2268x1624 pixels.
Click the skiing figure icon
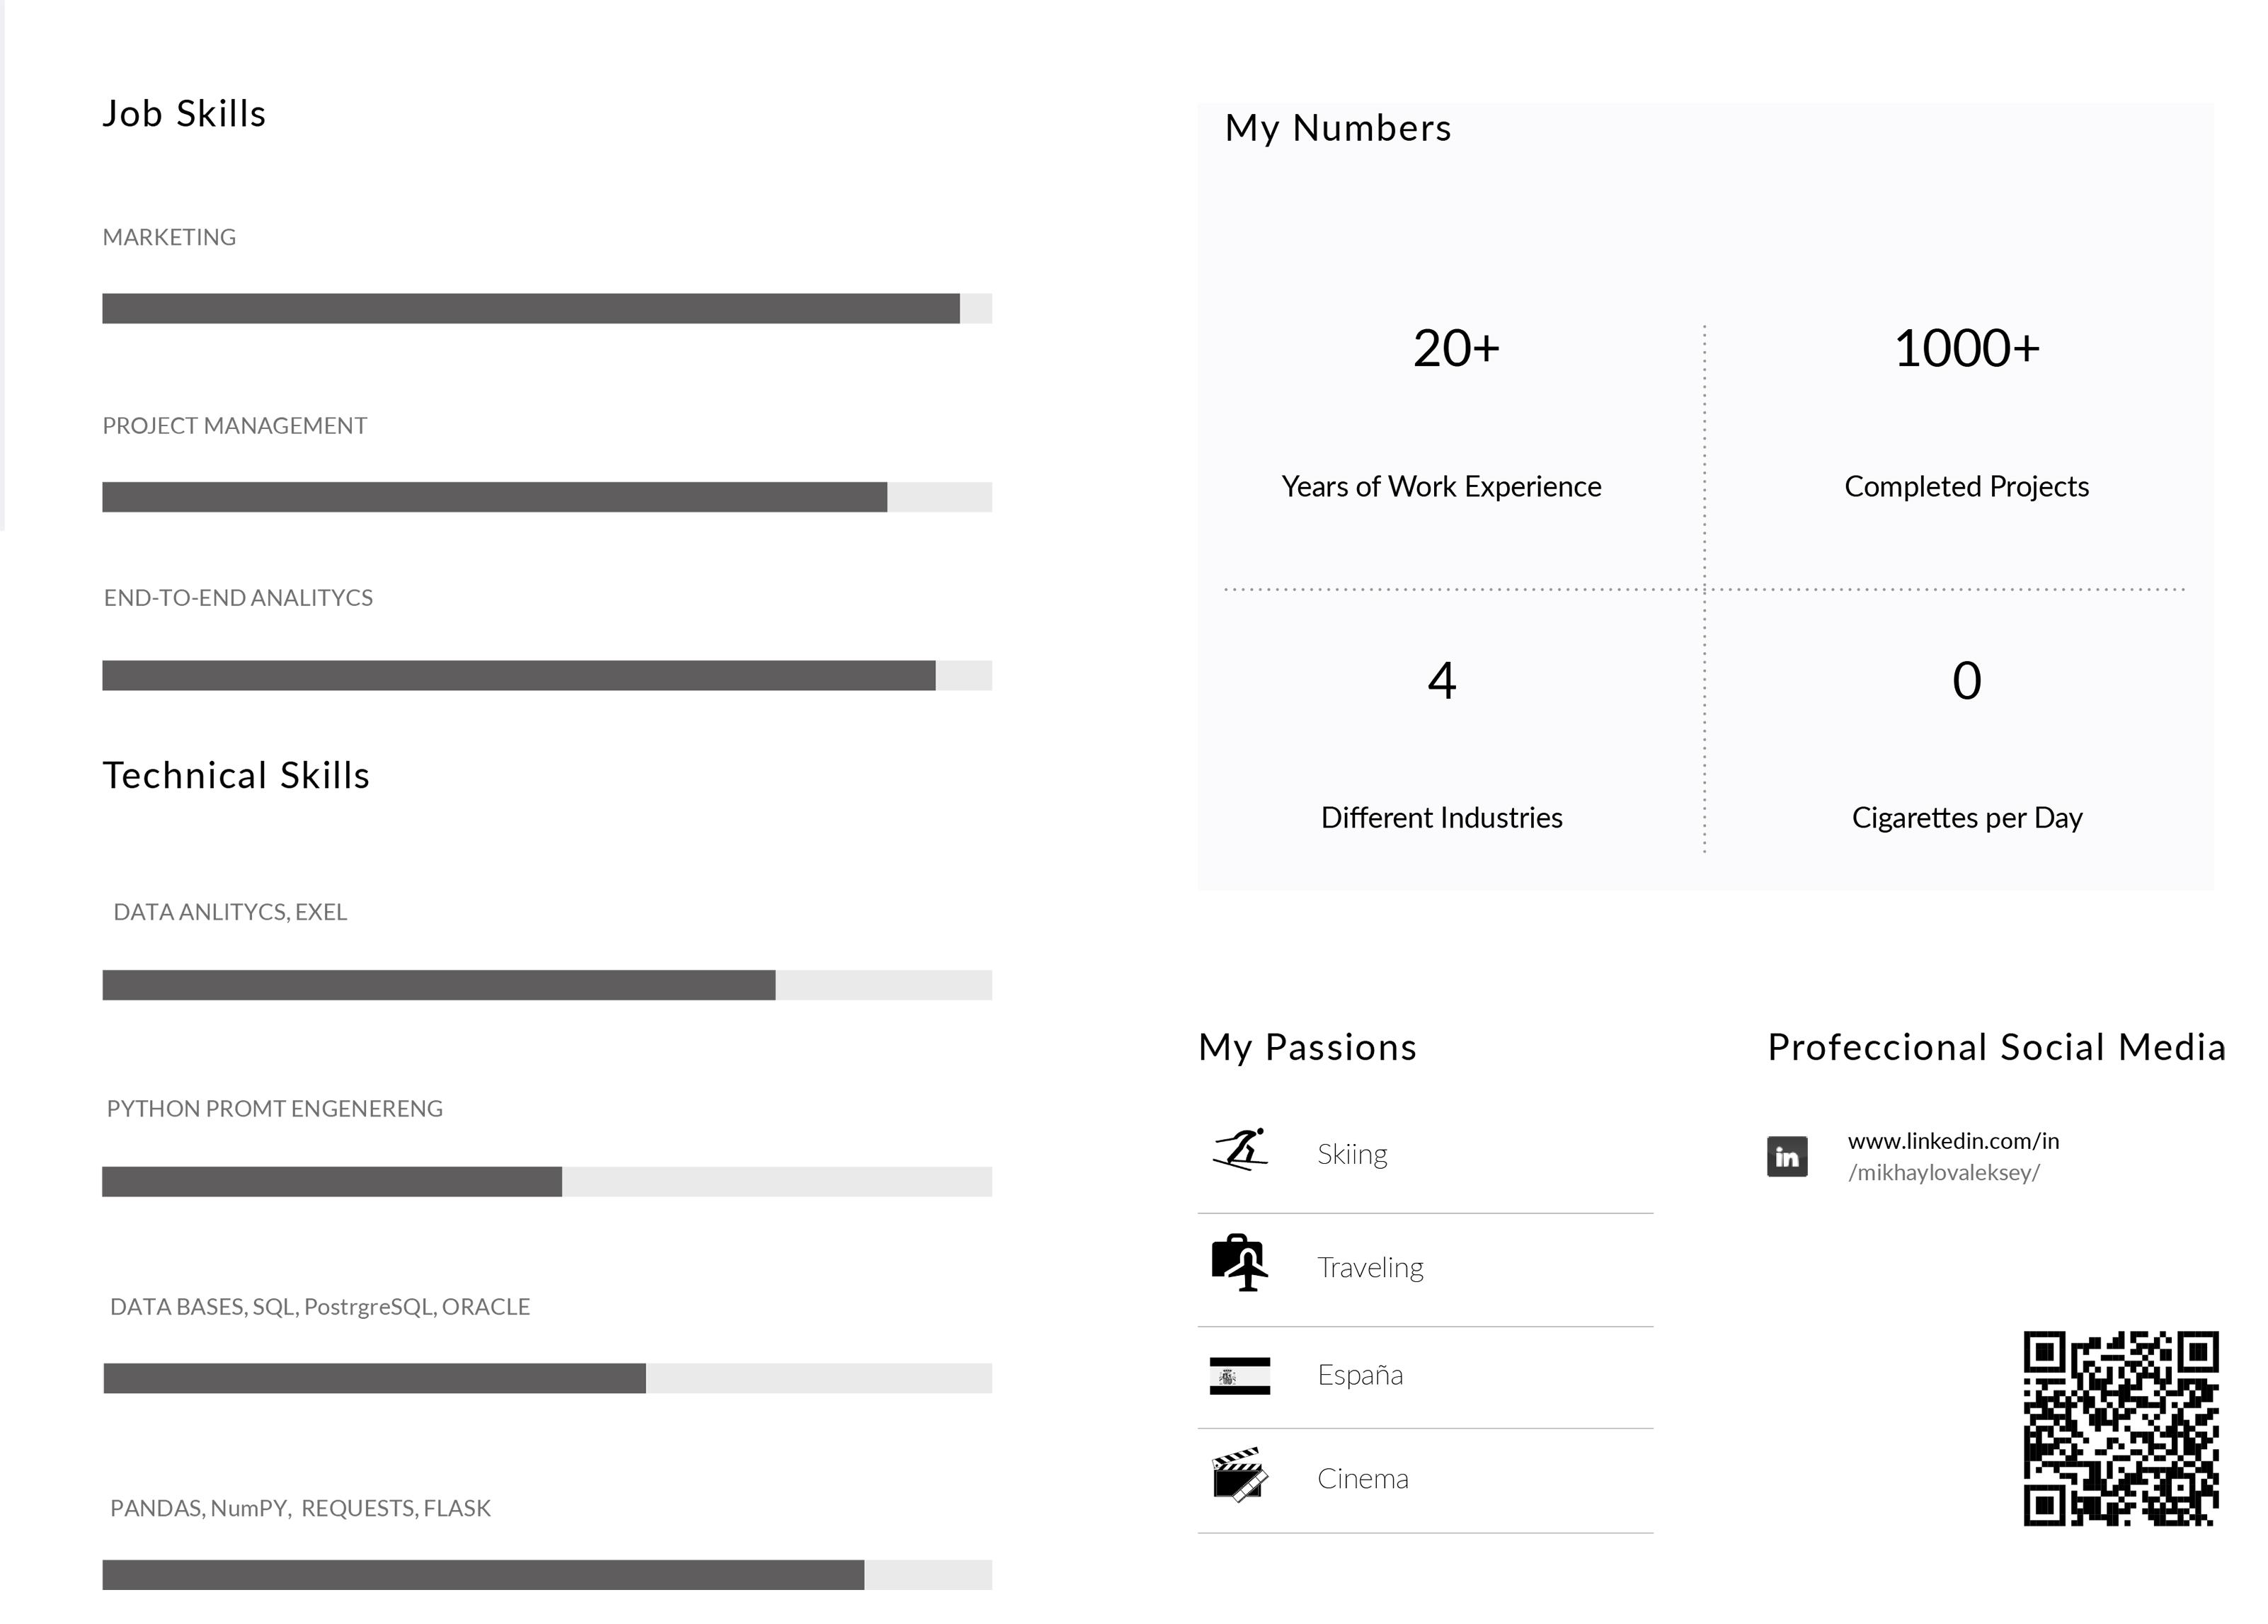coord(1240,1150)
